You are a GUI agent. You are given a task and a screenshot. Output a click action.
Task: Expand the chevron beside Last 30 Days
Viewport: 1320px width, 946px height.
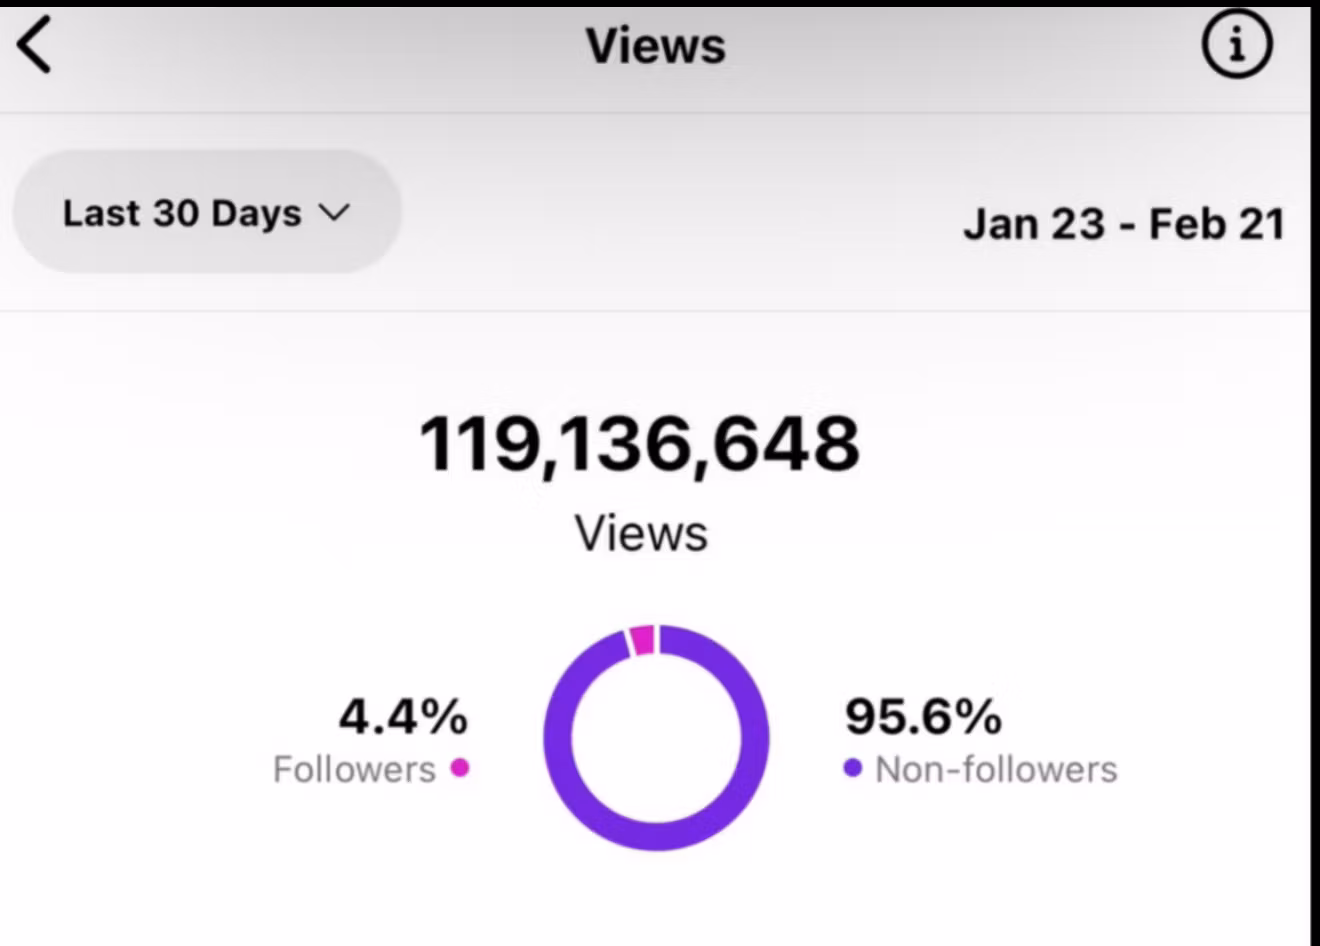pos(334,213)
